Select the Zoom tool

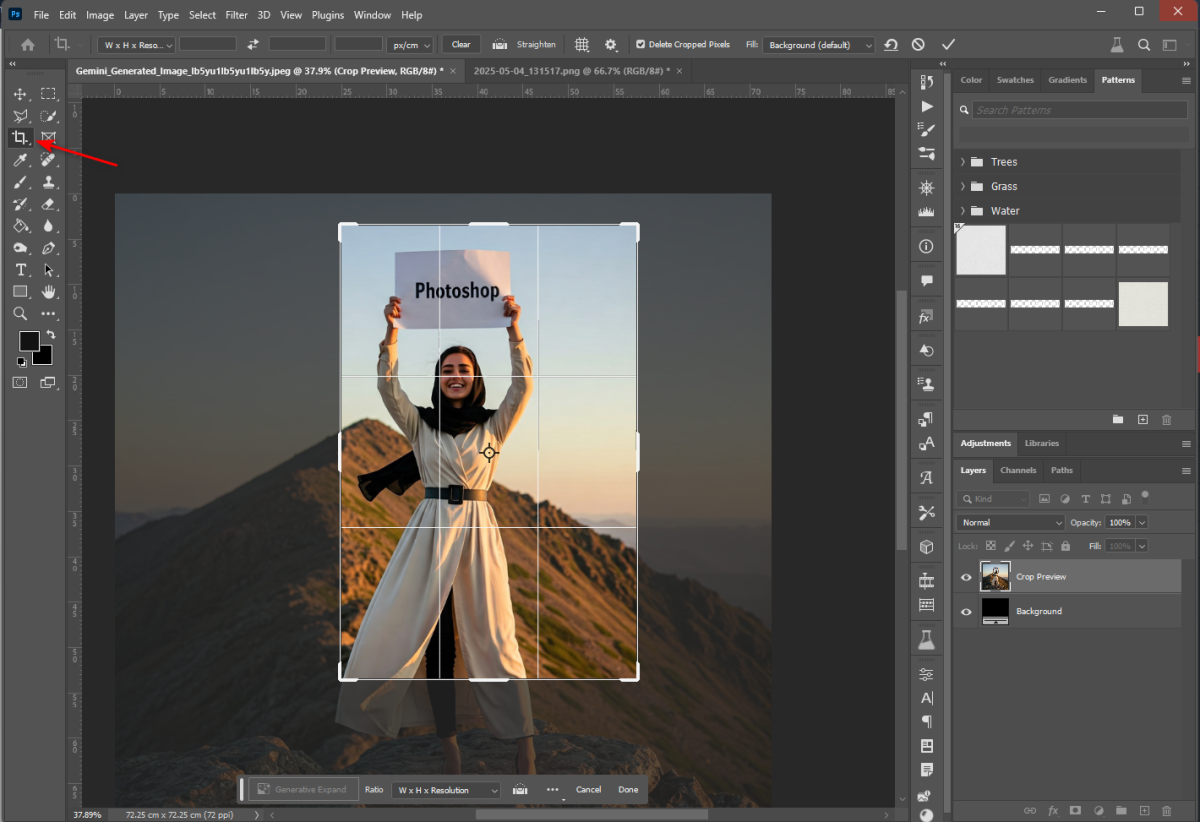20,314
